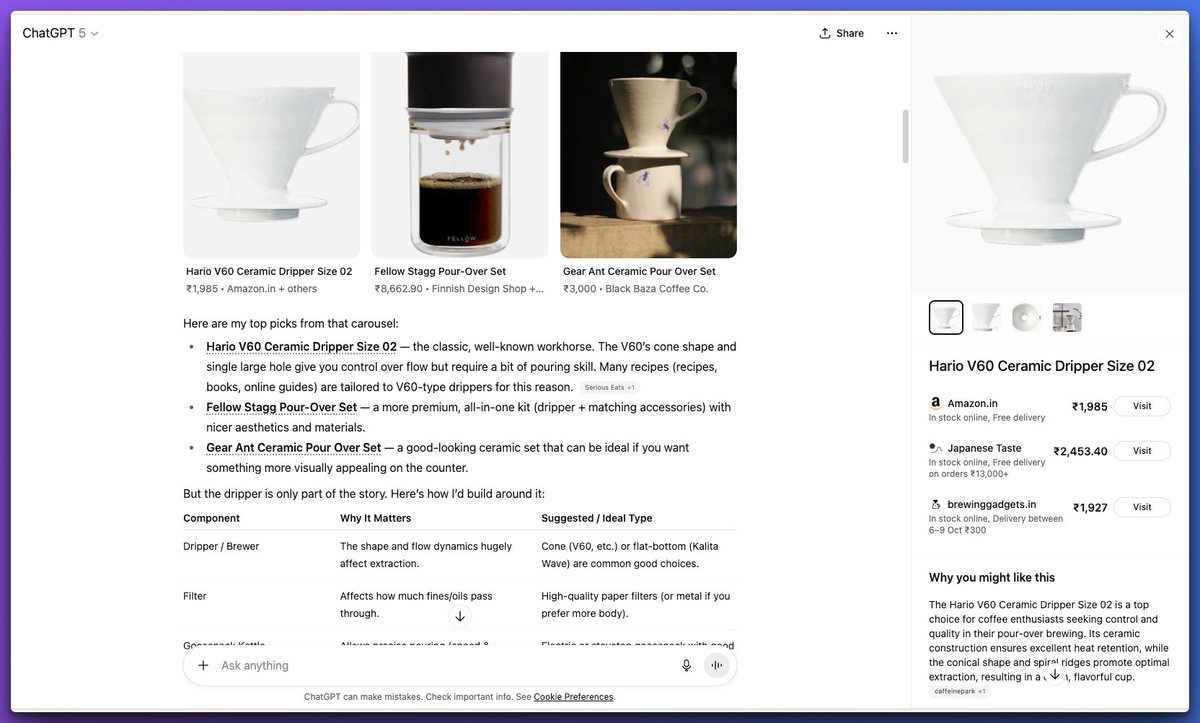Click the '₹1,985 • Amazon.in + others' price text

[251, 289]
